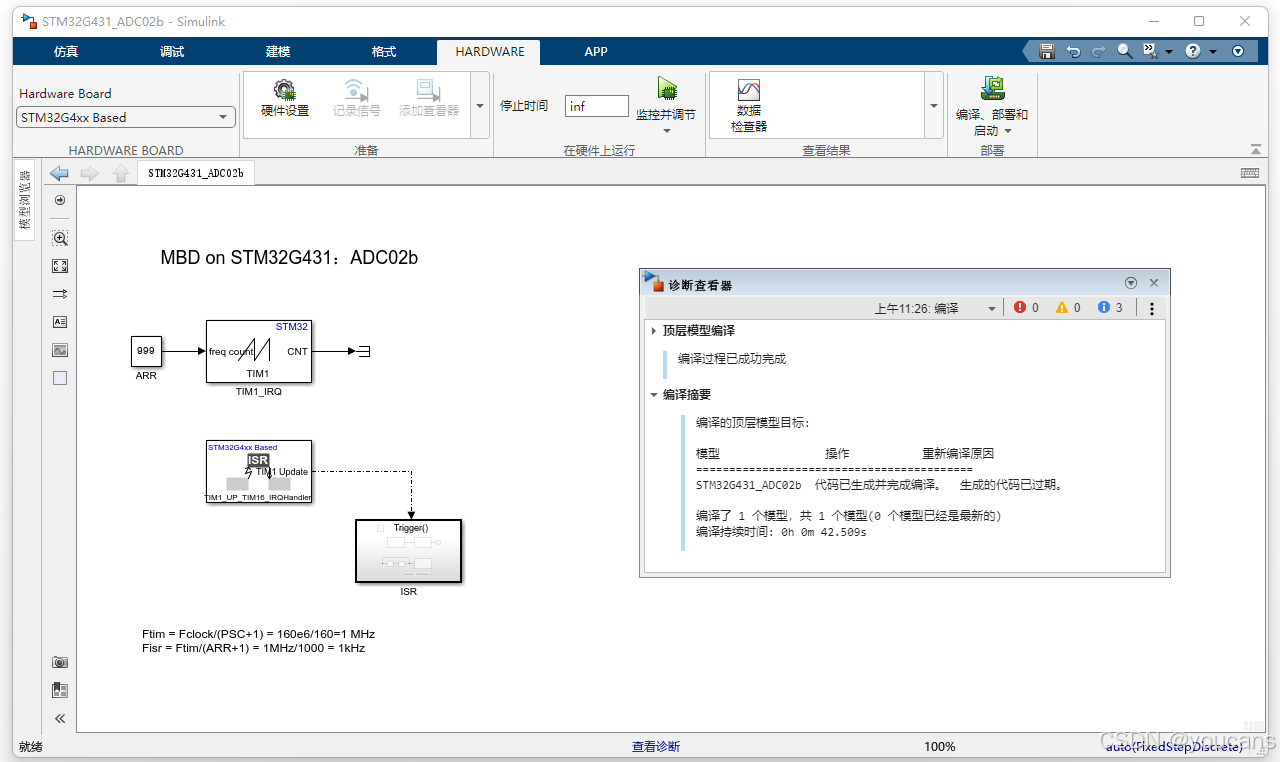Select the ARR constant block 999
The width and height of the screenshot is (1280, 762).
[x=146, y=351]
